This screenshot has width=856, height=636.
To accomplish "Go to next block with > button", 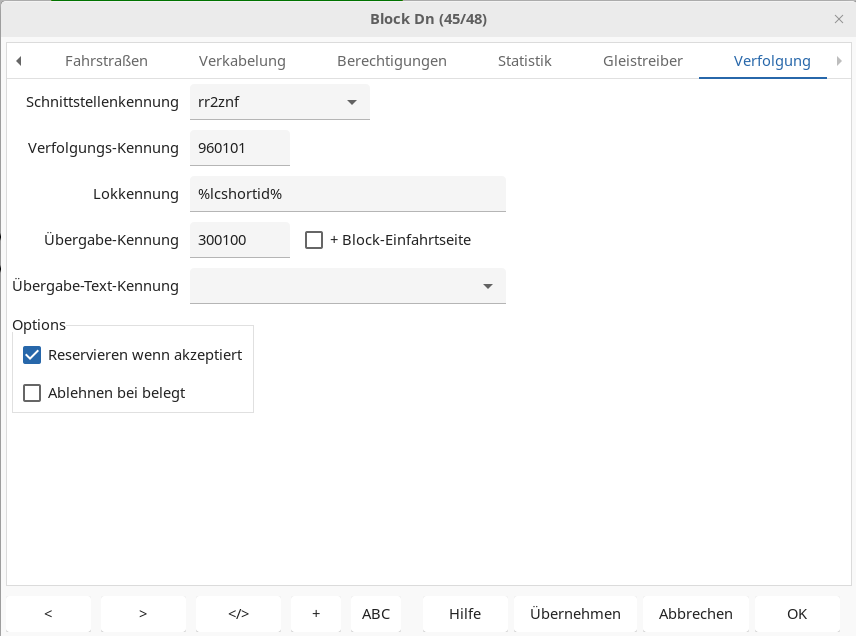I will pyautogui.click(x=143, y=614).
